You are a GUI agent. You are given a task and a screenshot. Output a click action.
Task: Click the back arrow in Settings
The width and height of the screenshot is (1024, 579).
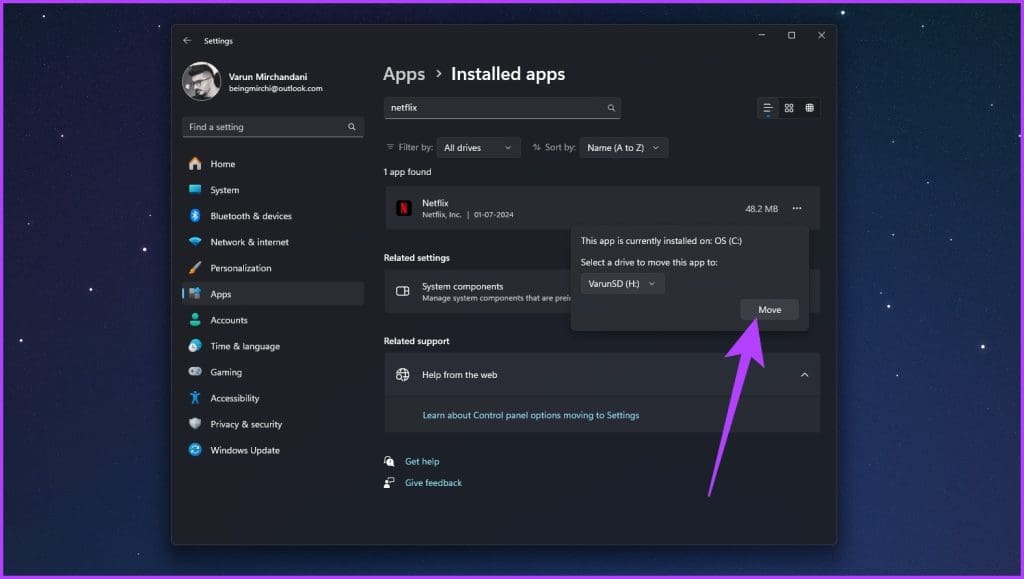click(x=187, y=40)
